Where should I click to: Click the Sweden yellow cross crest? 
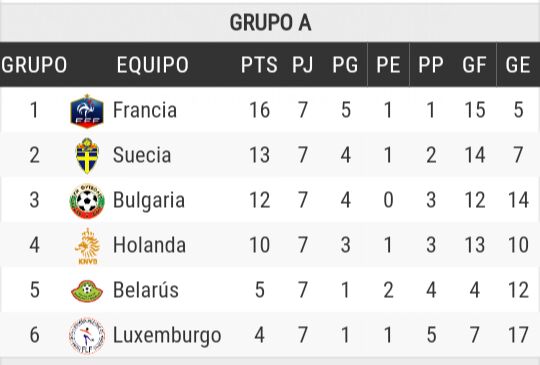[87, 155]
